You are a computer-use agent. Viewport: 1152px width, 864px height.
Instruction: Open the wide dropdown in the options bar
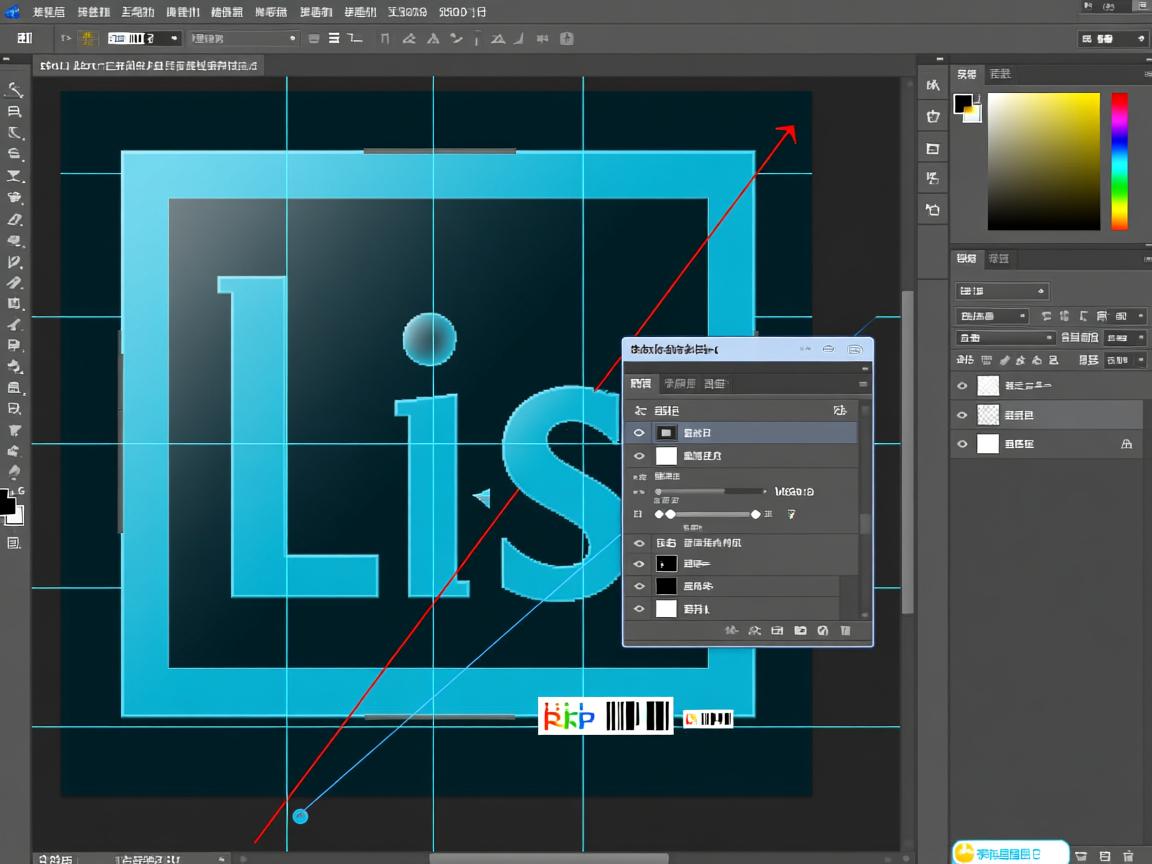click(x=244, y=38)
